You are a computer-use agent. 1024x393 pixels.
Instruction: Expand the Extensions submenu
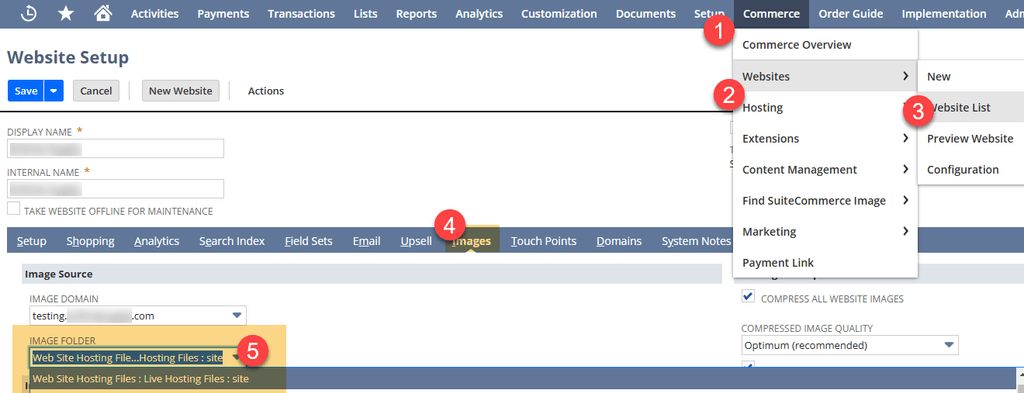tap(825, 138)
